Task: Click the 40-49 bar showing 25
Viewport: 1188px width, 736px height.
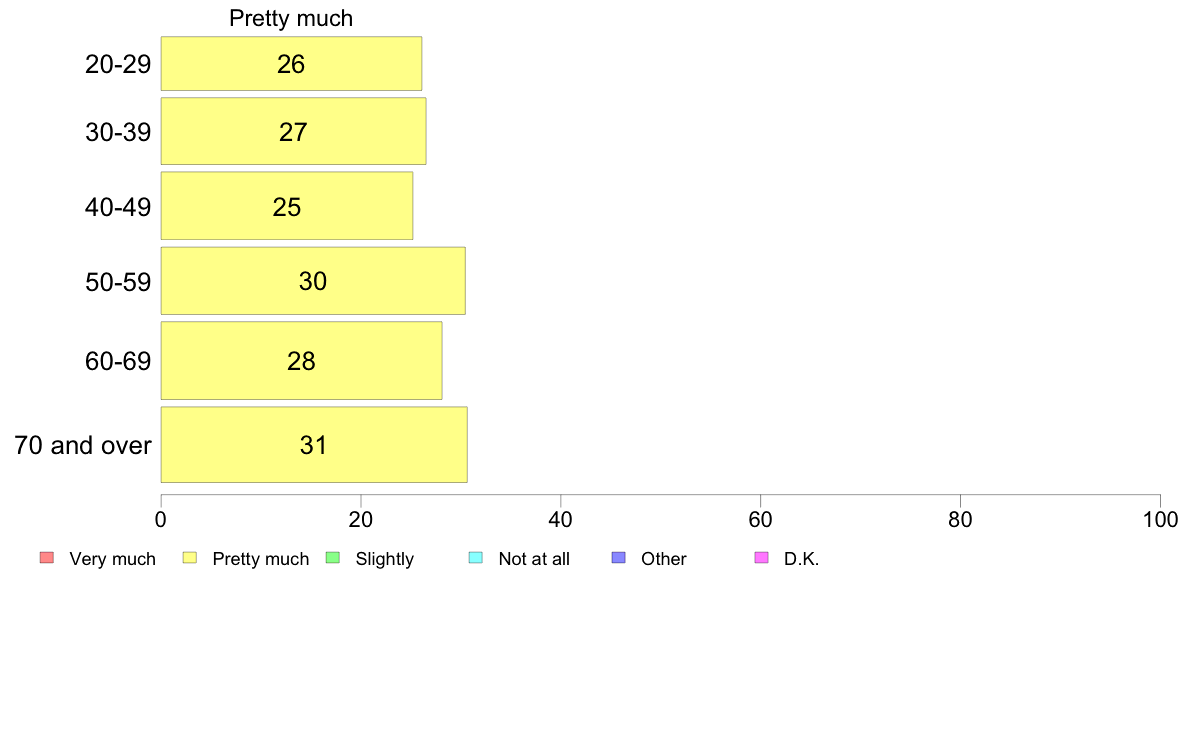Action: click(x=287, y=206)
